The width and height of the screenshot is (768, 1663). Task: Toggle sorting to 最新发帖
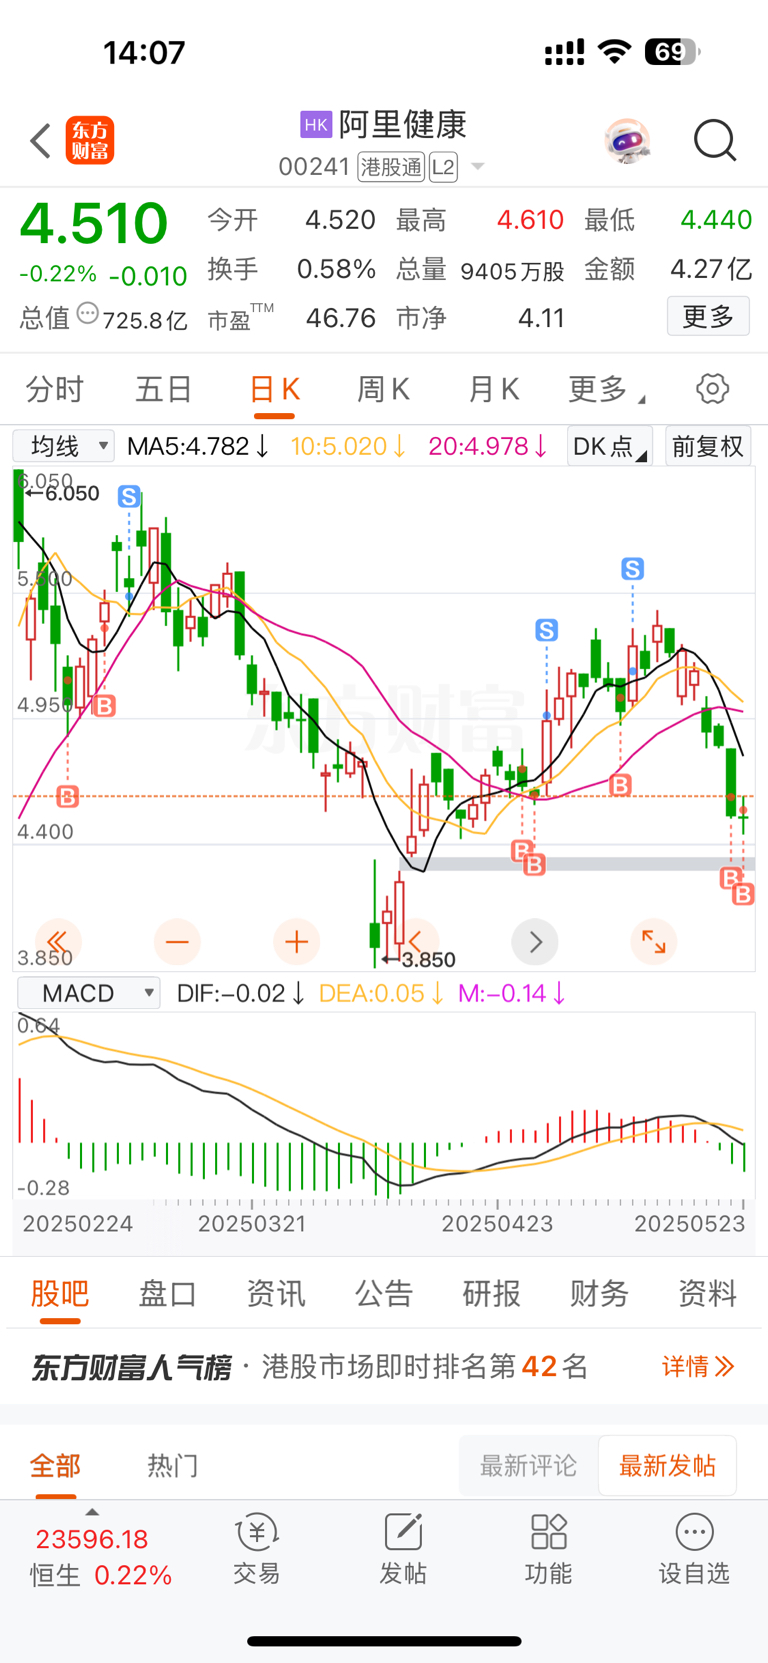click(668, 1466)
